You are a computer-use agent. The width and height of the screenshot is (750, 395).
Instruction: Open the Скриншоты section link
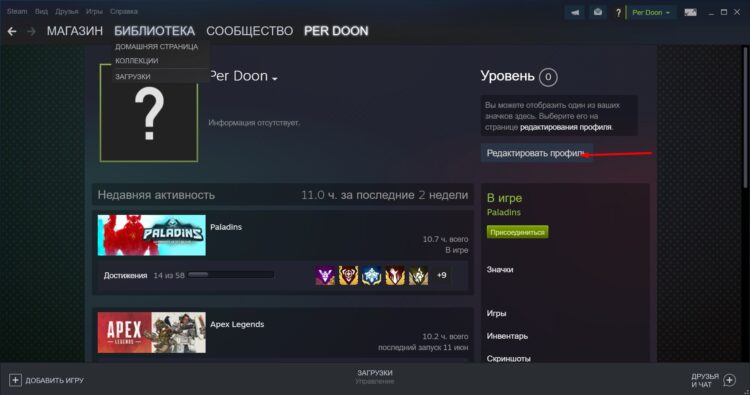coord(508,358)
